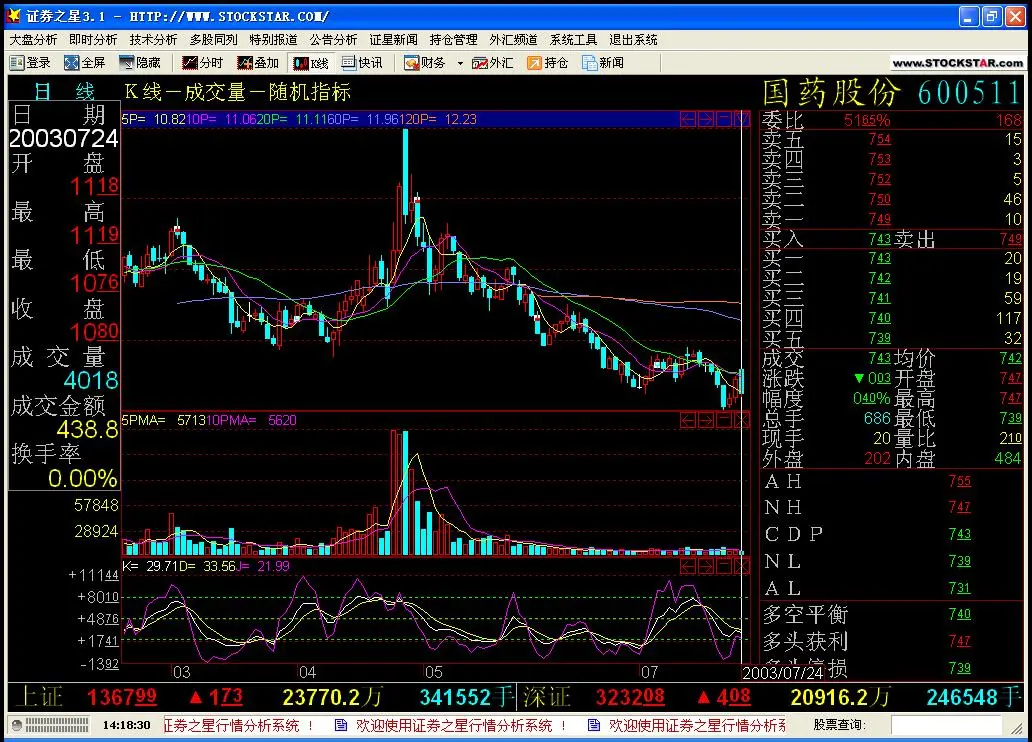Click minimize dash button in K-line panel header
1032x742 pixels.
[x=724, y=119]
